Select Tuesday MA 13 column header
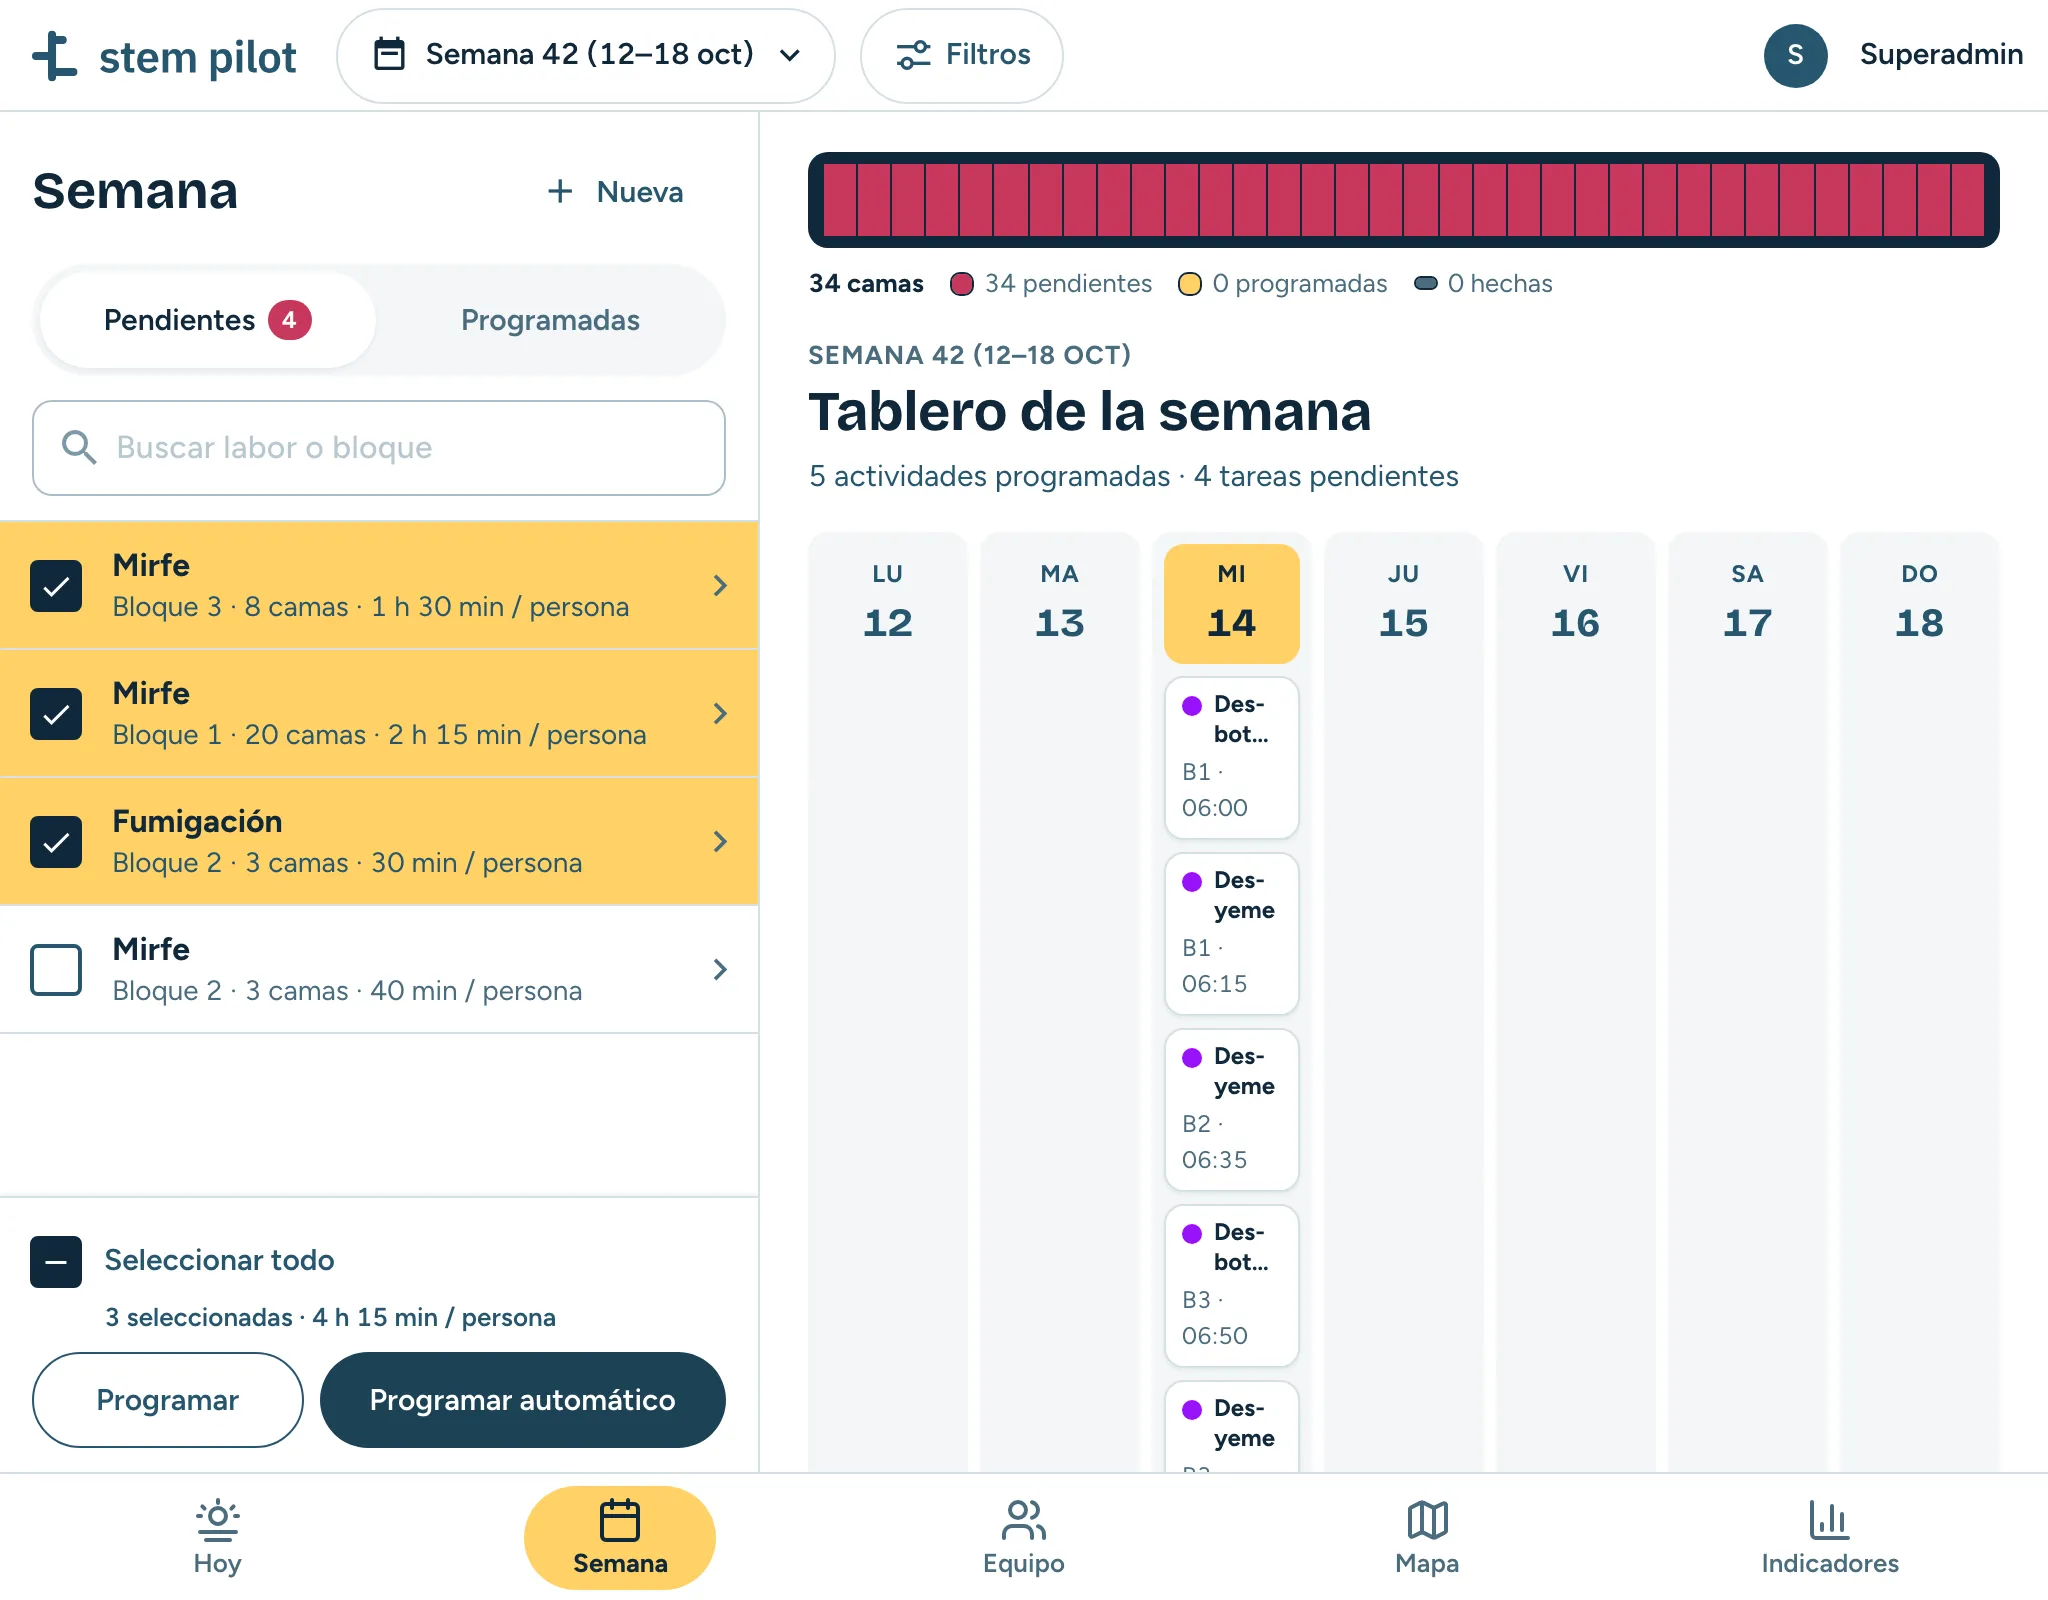Viewport: 2048px width, 1600px height. tap(1060, 604)
